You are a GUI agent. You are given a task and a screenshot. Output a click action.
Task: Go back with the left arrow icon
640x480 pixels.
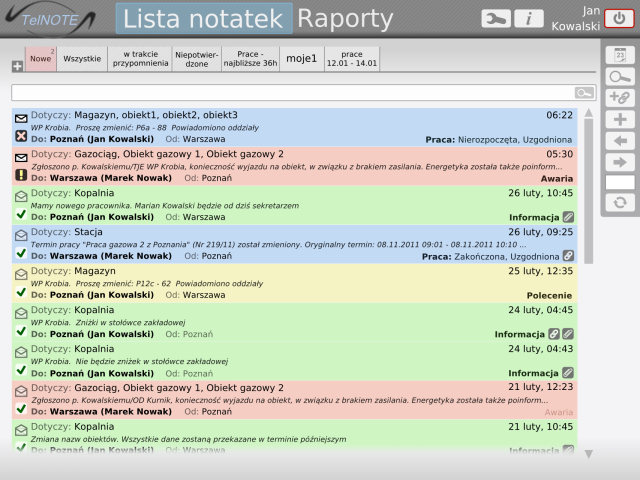(x=619, y=140)
